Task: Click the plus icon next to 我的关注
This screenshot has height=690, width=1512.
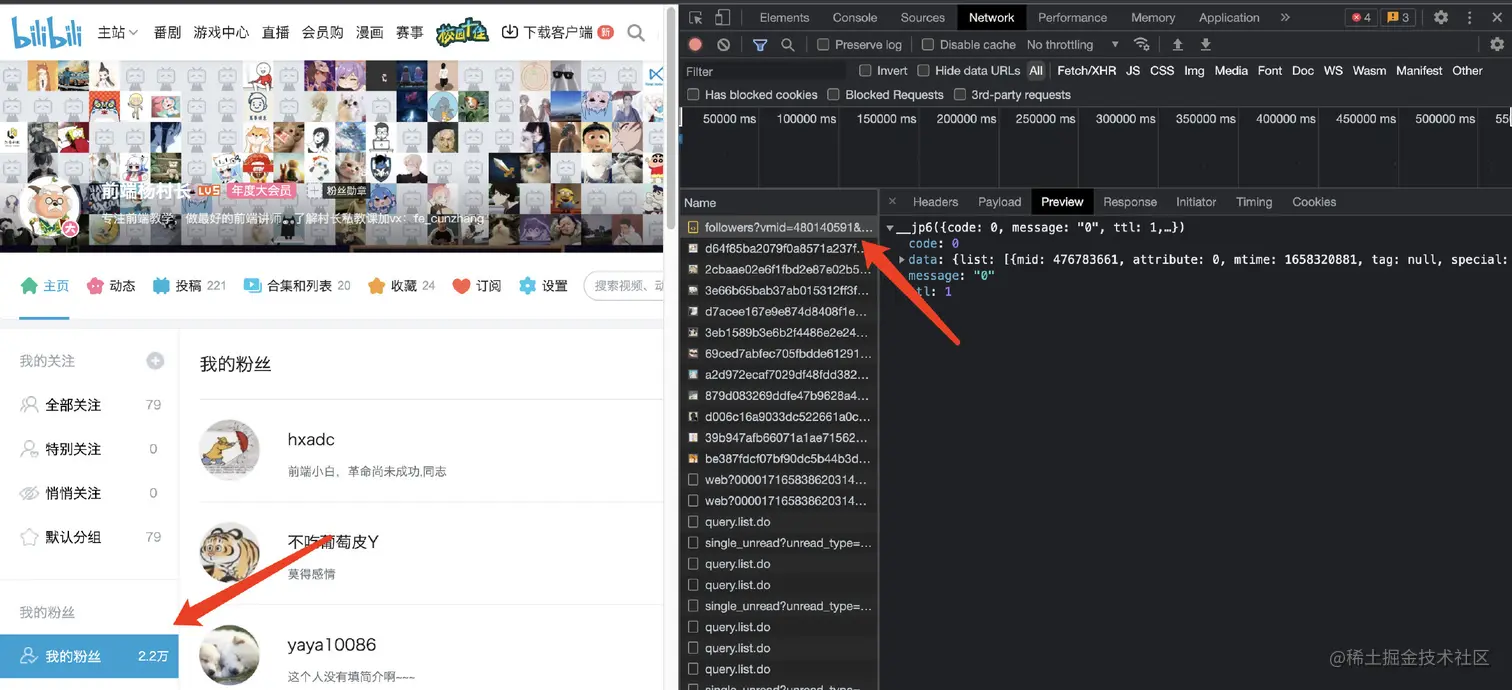Action: [155, 361]
